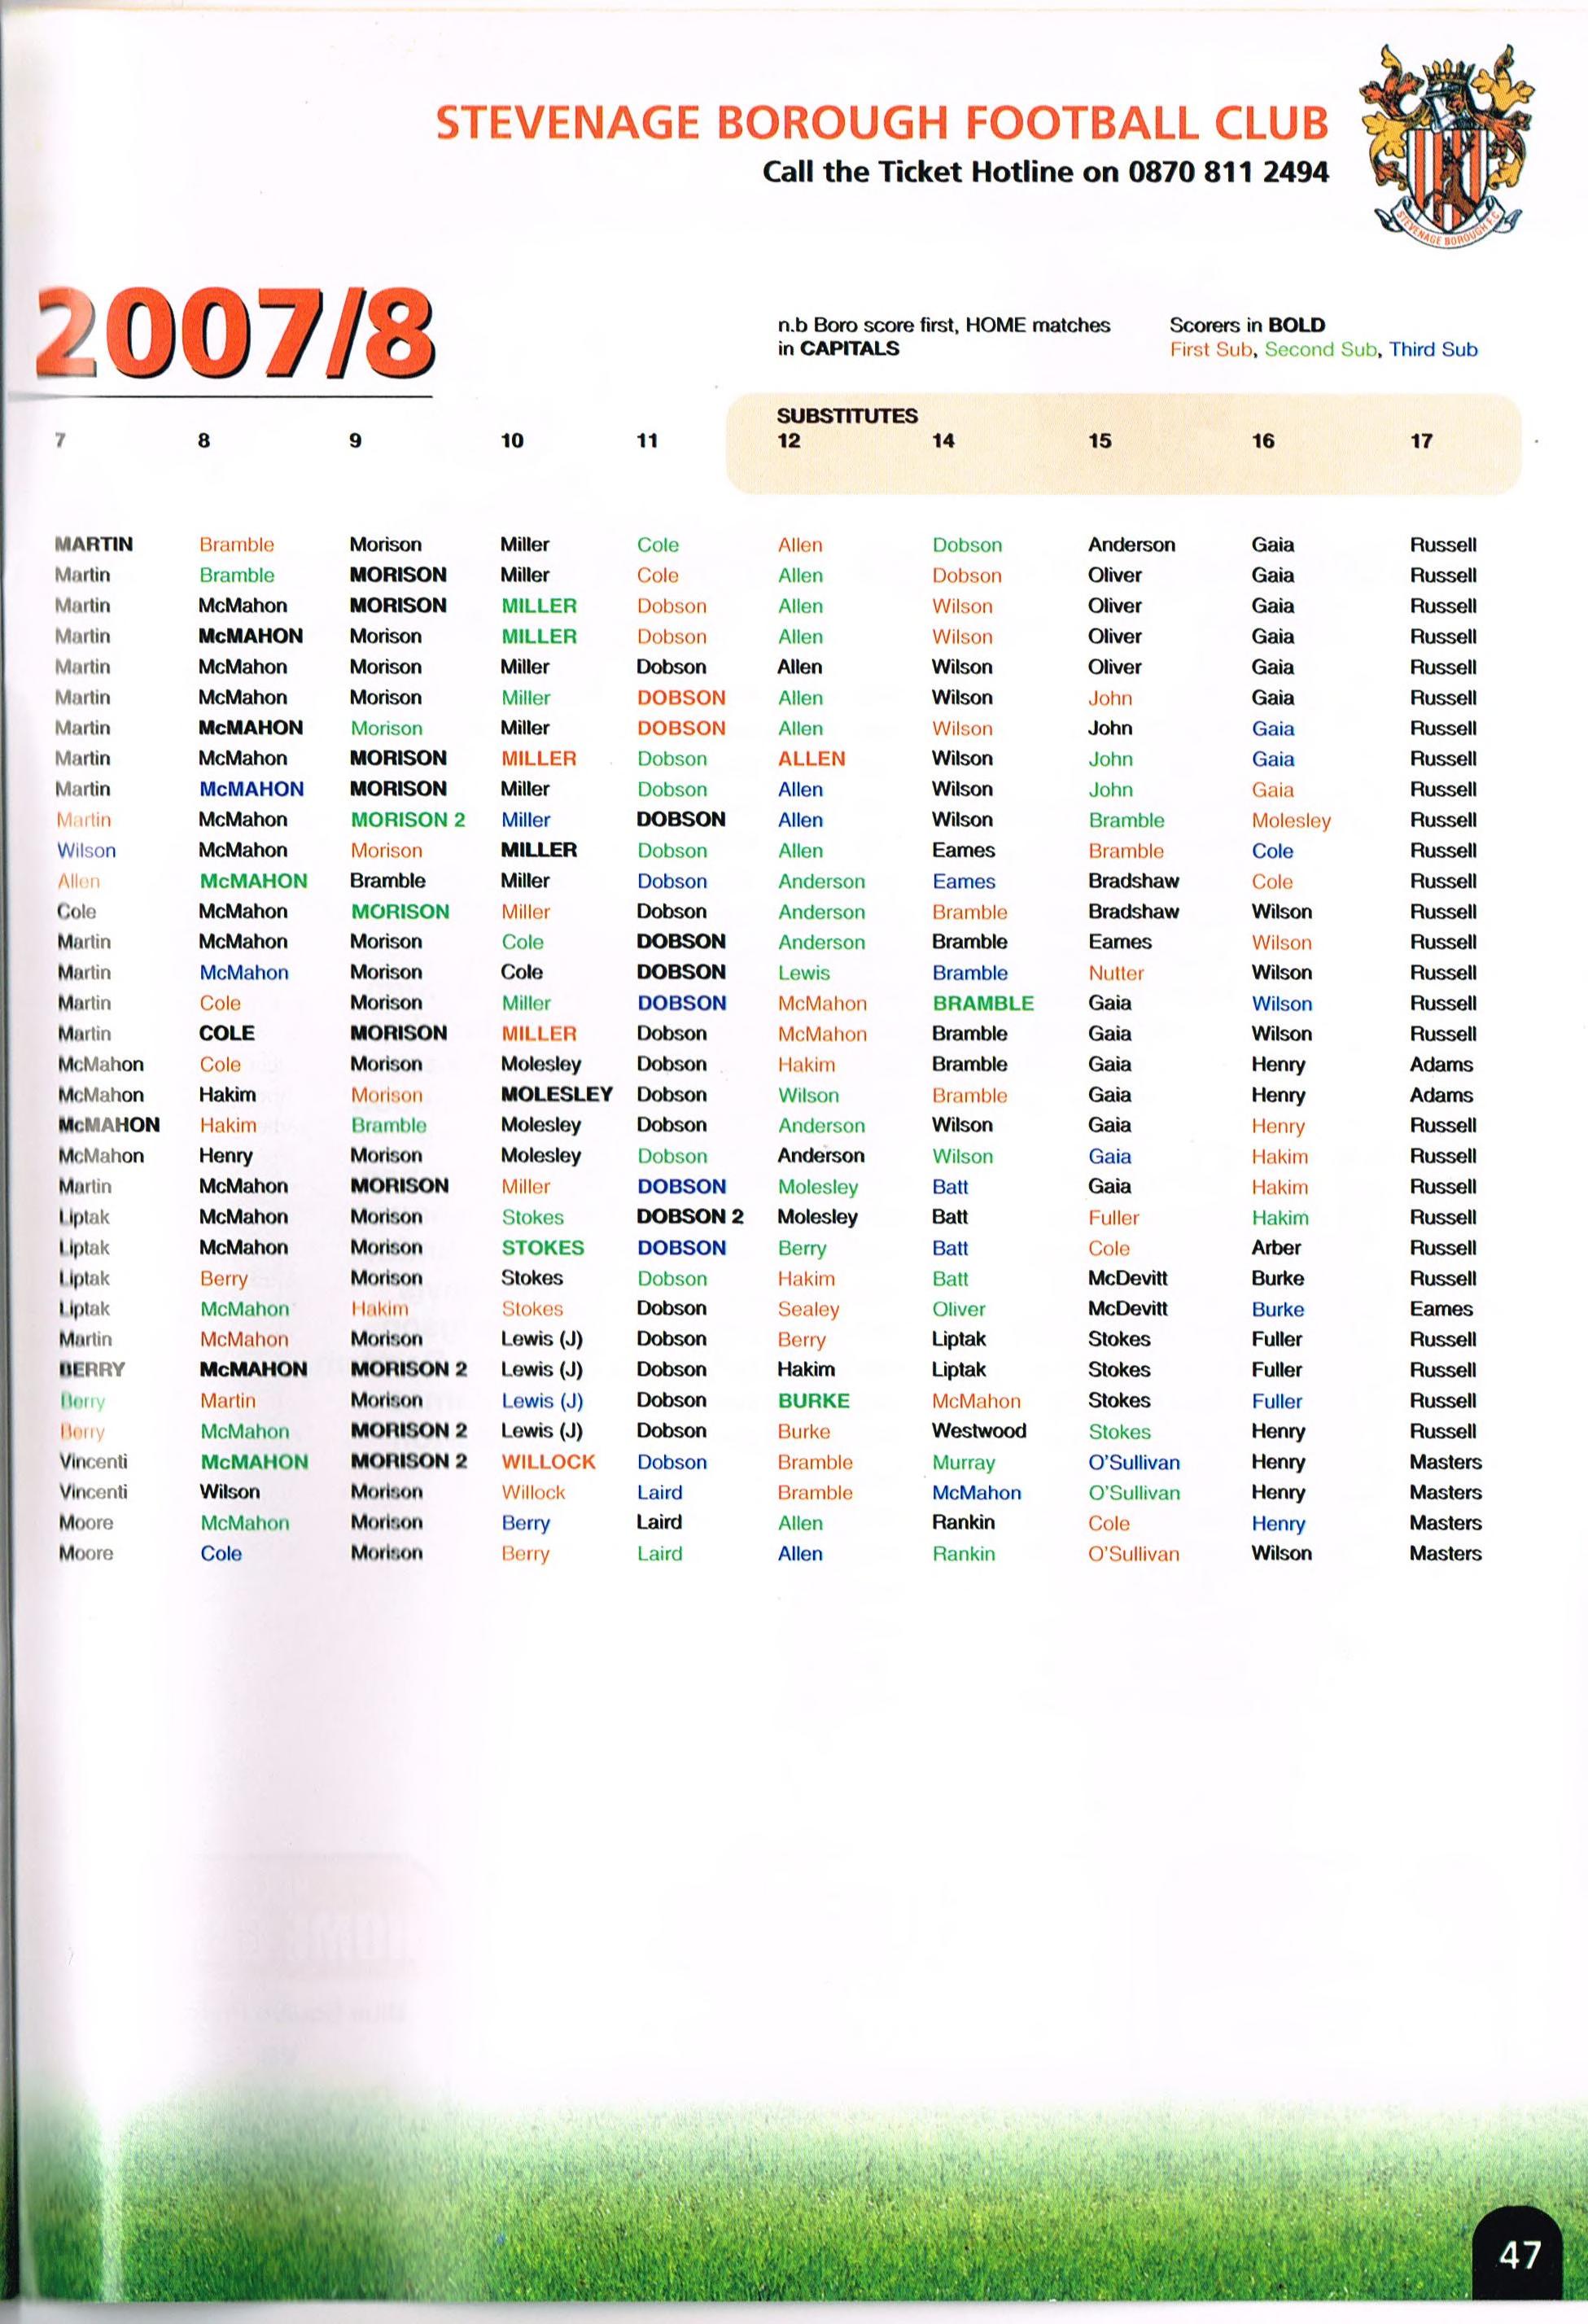
Task: Click the orange WILLOCK entry
Action: (548, 1462)
